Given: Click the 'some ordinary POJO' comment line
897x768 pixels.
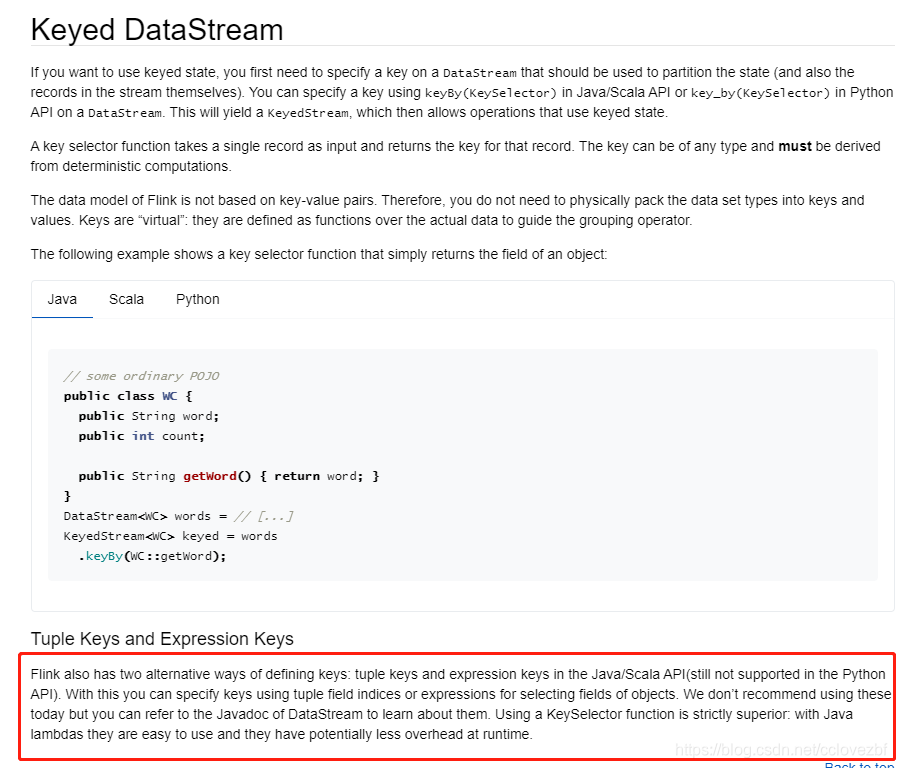Looking at the screenshot, I should (x=141, y=376).
